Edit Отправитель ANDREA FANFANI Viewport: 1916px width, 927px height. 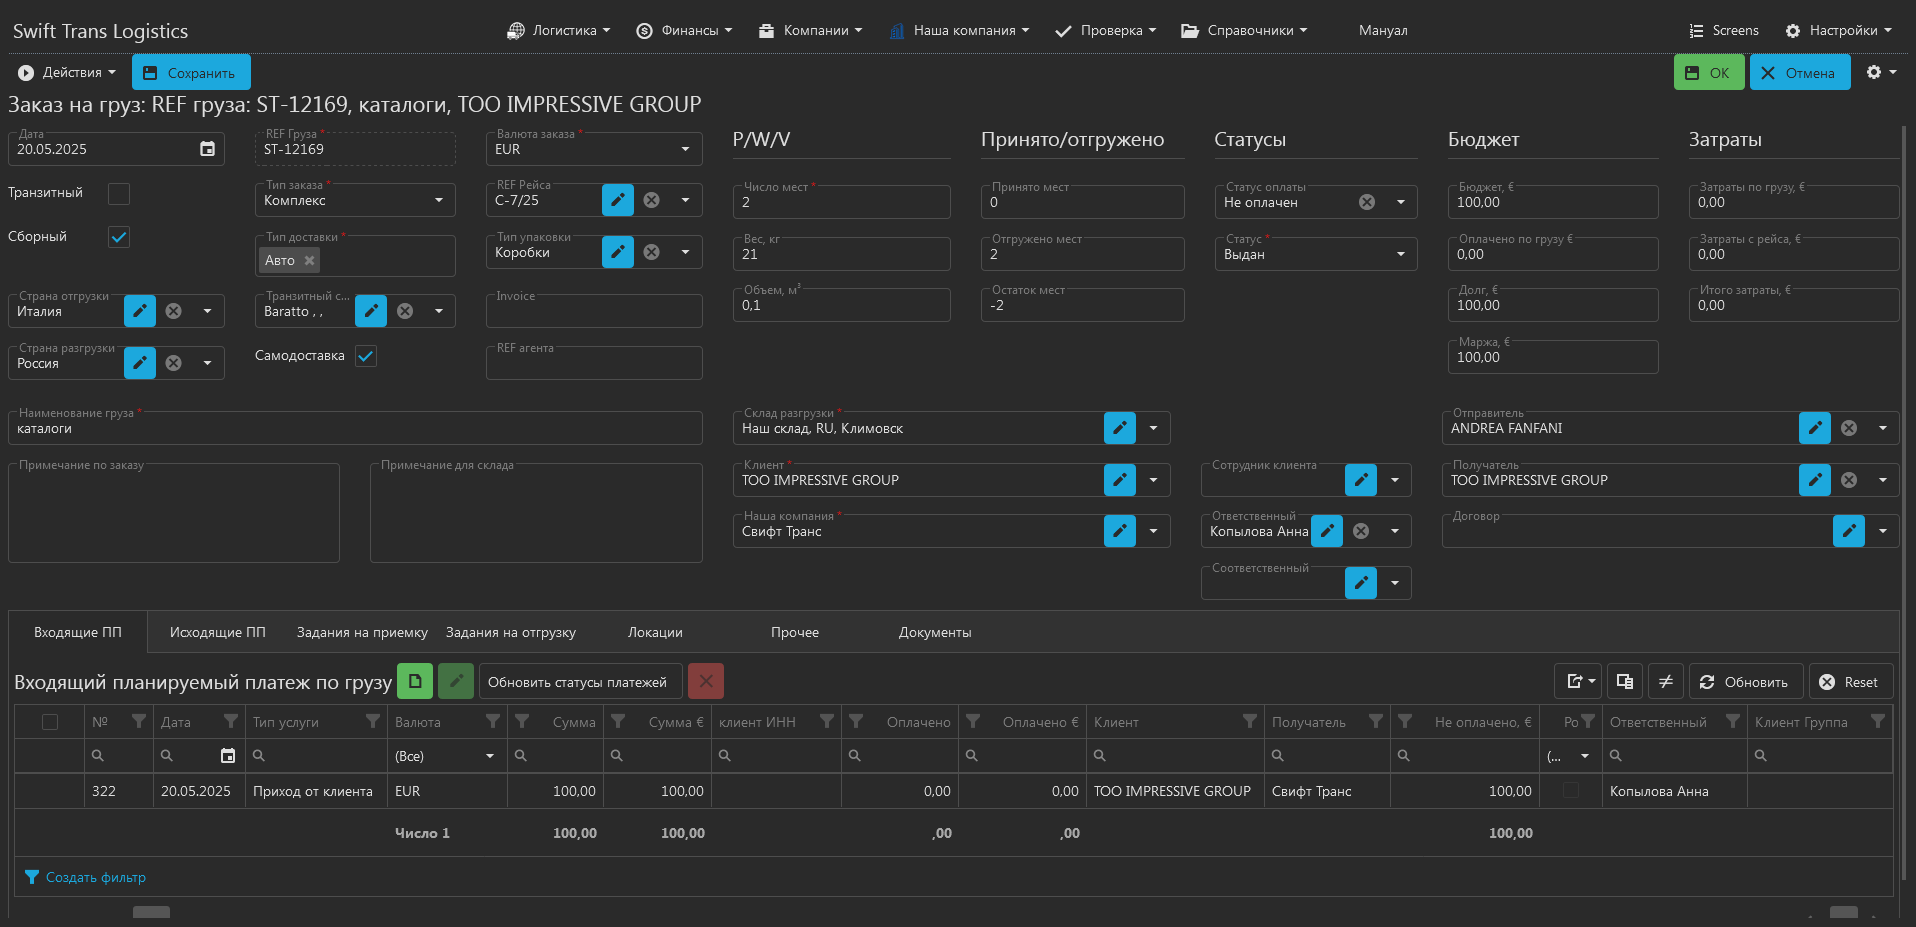pyautogui.click(x=1815, y=428)
